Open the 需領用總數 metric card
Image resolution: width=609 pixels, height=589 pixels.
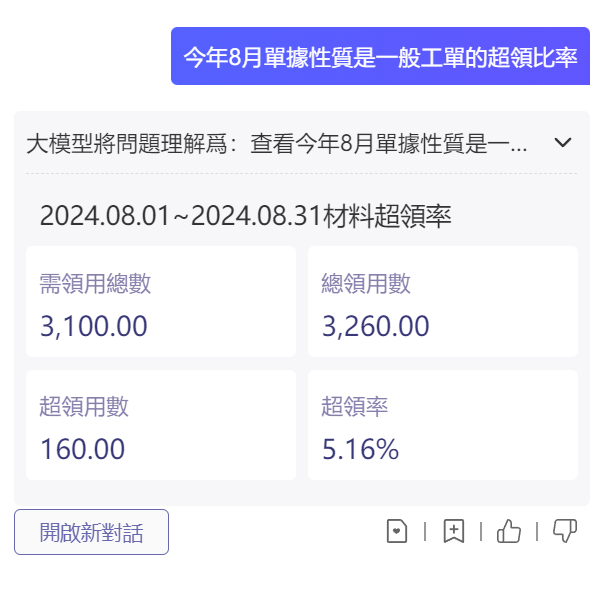click(161, 301)
